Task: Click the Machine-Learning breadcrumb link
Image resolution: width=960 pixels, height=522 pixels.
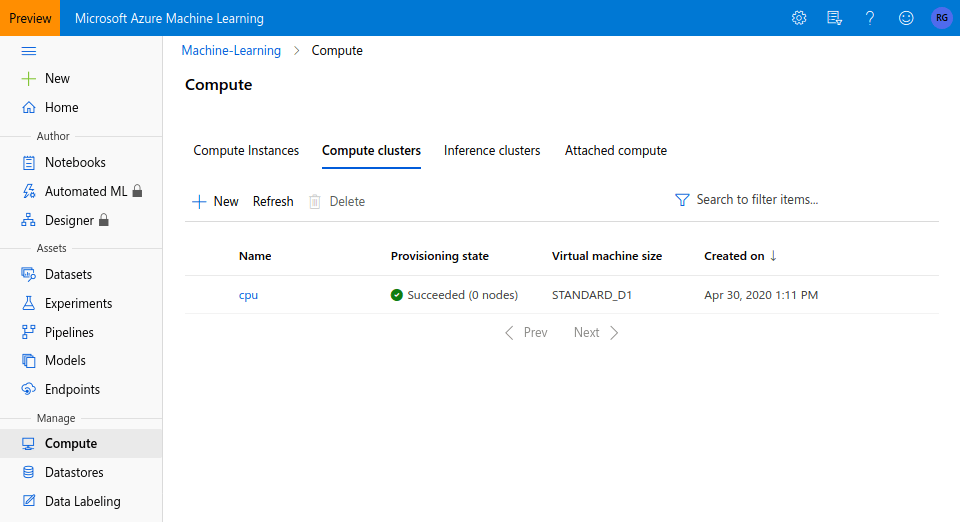Action: click(231, 51)
